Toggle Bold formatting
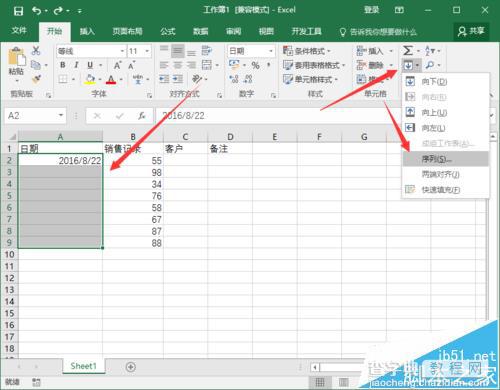The width and height of the screenshot is (500, 390). 63,65
